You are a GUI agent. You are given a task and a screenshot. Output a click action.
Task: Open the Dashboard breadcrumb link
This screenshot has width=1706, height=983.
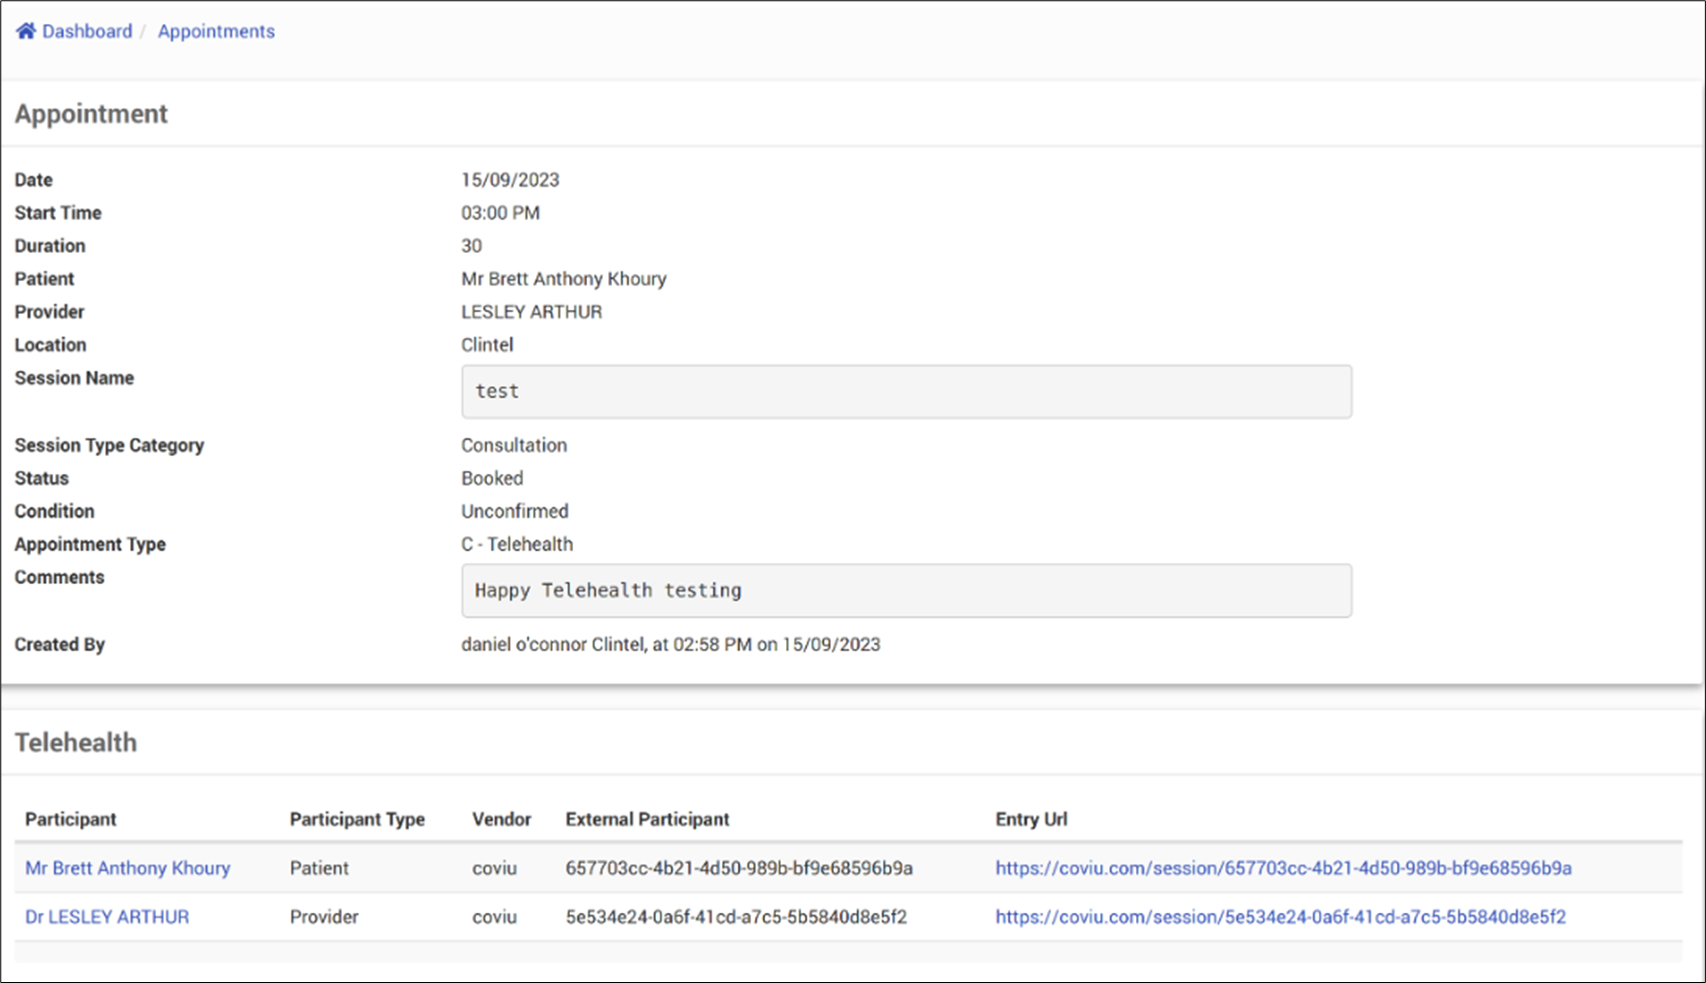(87, 31)
